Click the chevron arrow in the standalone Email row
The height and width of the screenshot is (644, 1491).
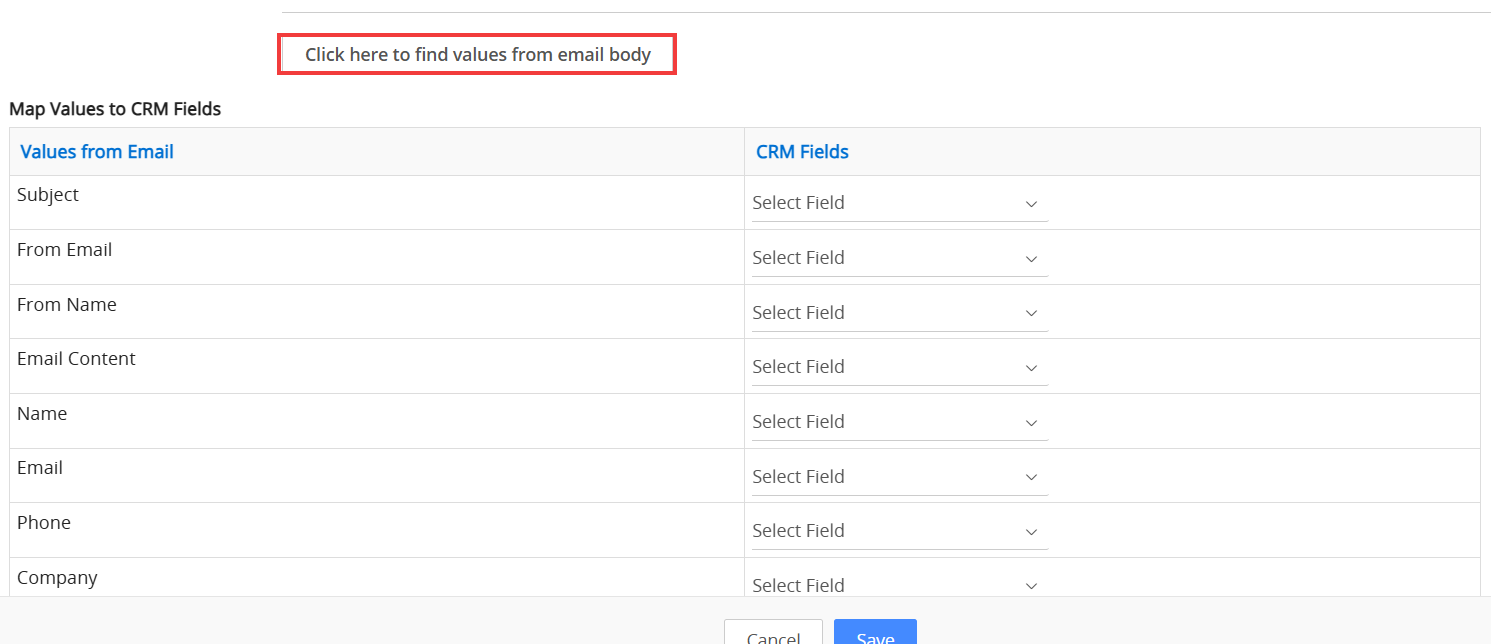coord(1031,478)
